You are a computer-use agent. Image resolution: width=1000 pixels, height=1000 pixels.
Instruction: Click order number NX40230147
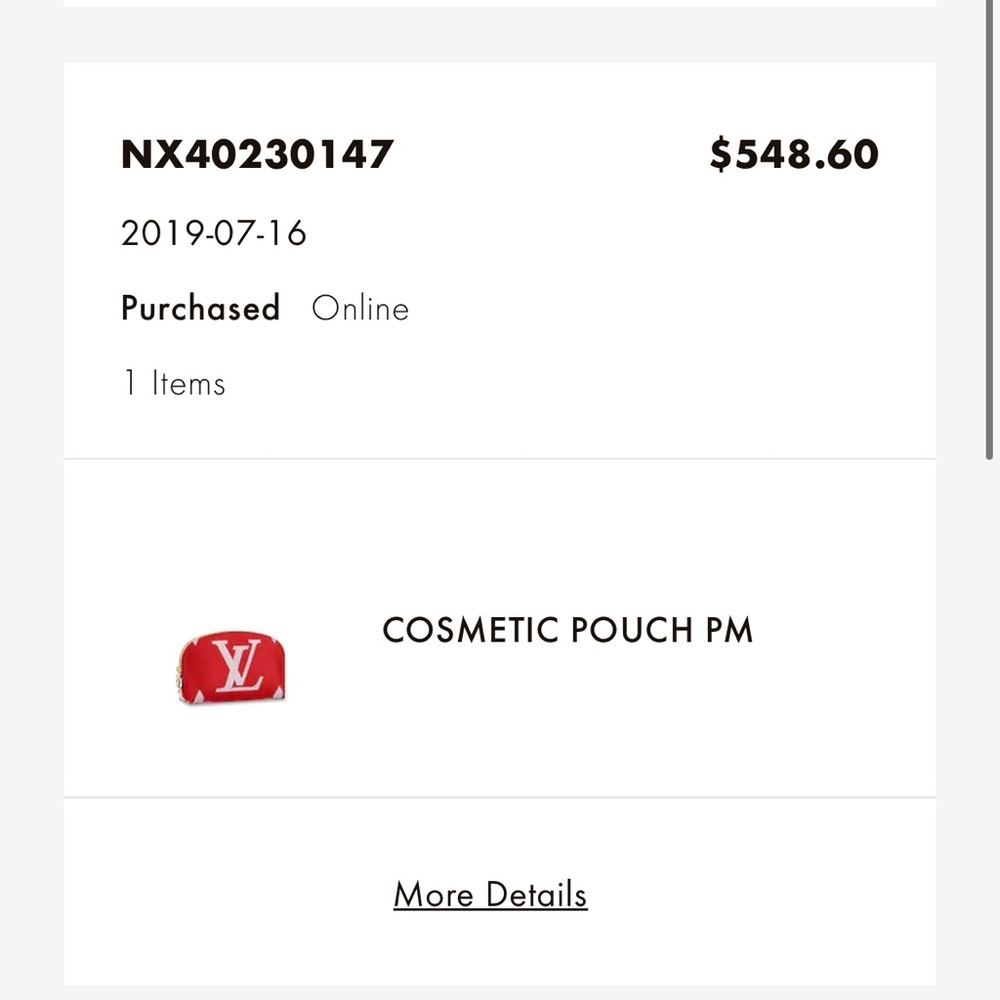pos(257,155)
